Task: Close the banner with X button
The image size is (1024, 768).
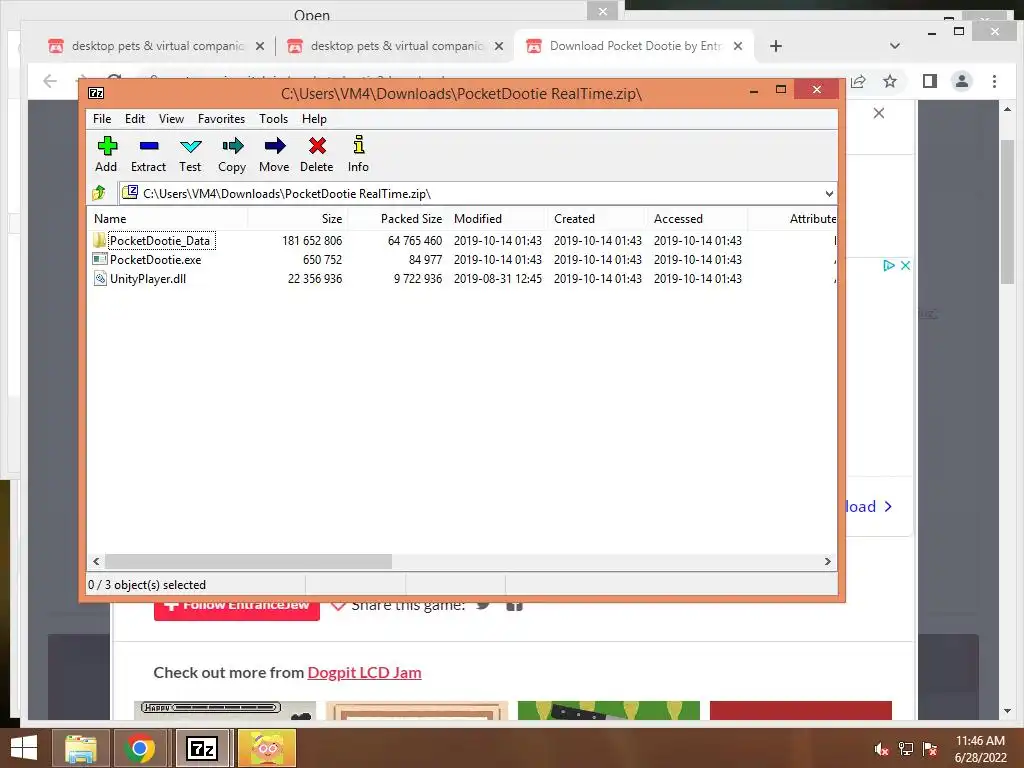Action: (x=879, y=113)
